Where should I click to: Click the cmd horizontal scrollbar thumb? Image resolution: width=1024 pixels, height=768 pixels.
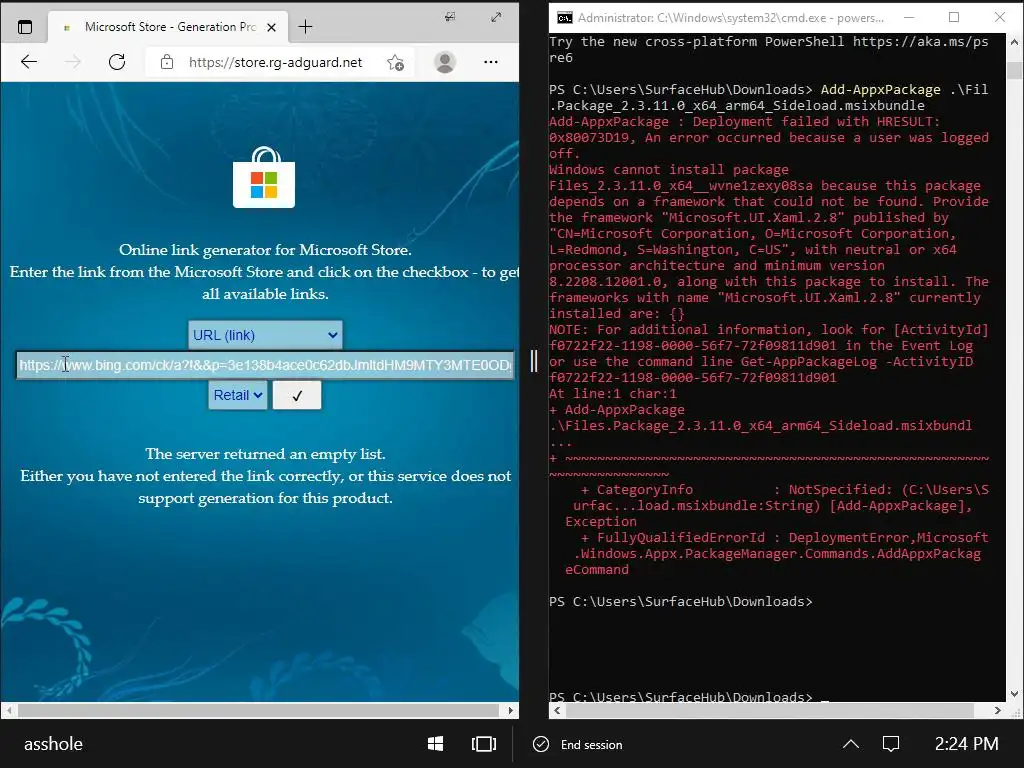coord(769,711)
